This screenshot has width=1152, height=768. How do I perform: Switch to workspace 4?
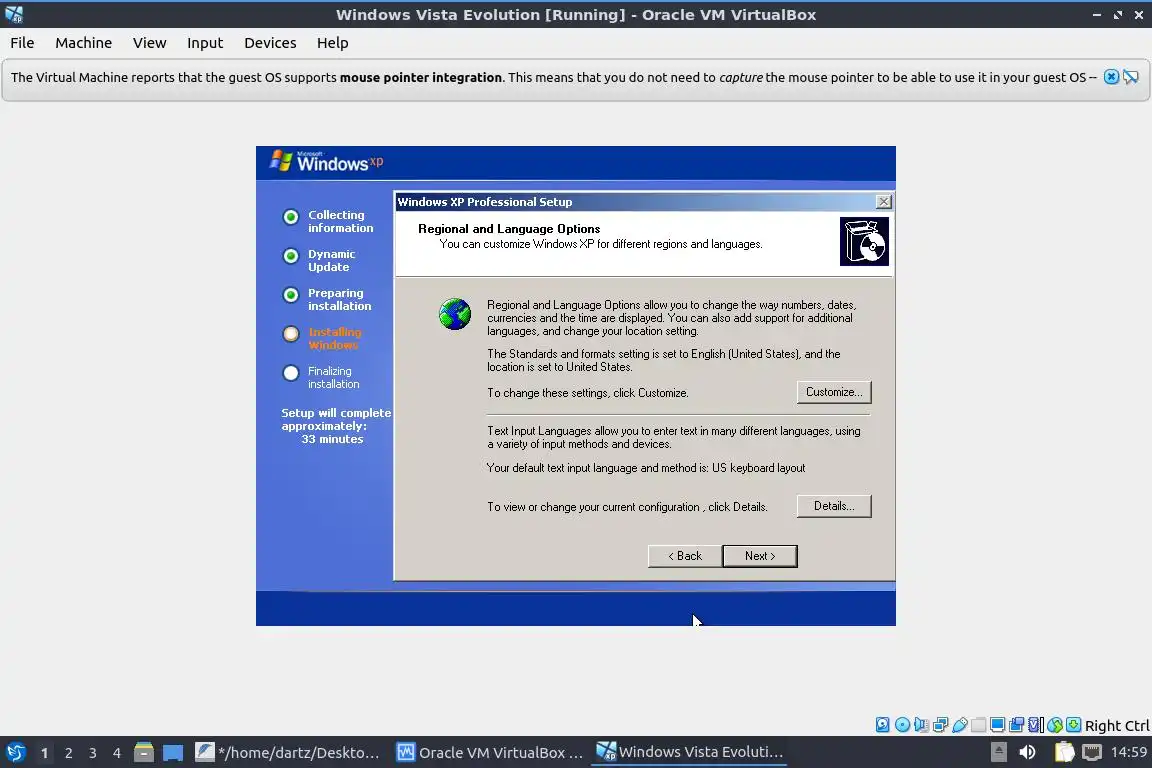pyautogui.click(x=117, y=753)
